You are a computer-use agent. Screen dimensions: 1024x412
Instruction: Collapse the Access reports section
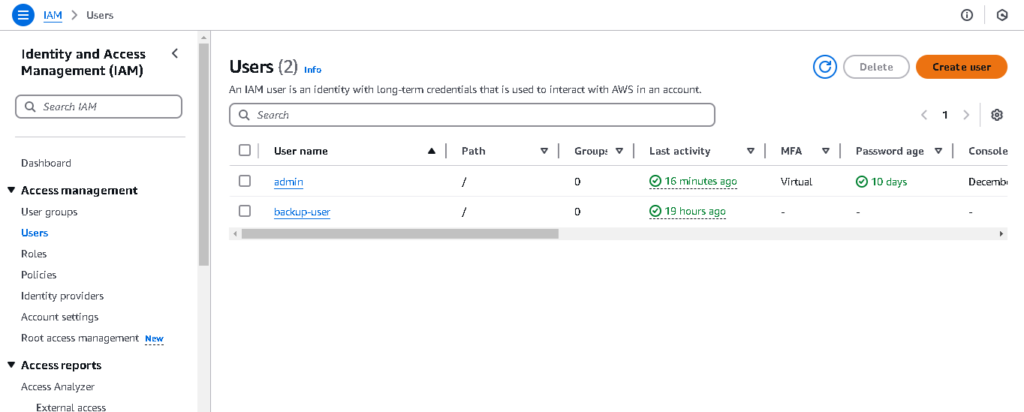pyautogui.click(x=11, y=365)
